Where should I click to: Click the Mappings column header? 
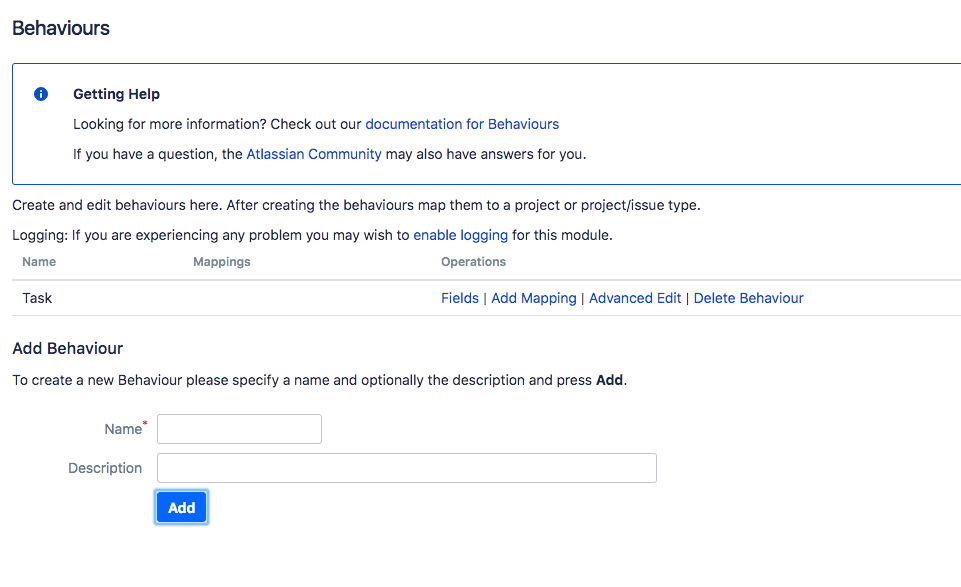point(221,262)
